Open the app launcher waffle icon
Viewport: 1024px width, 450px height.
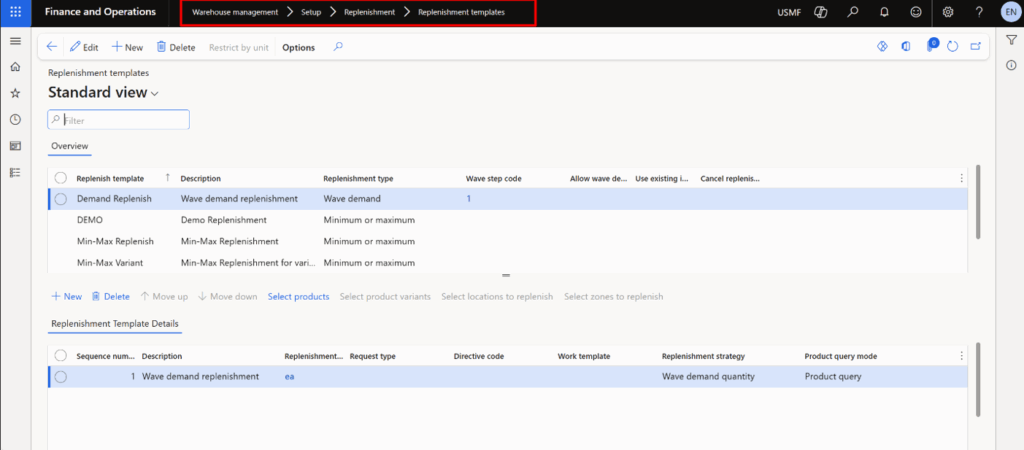[x=15, y=12]
